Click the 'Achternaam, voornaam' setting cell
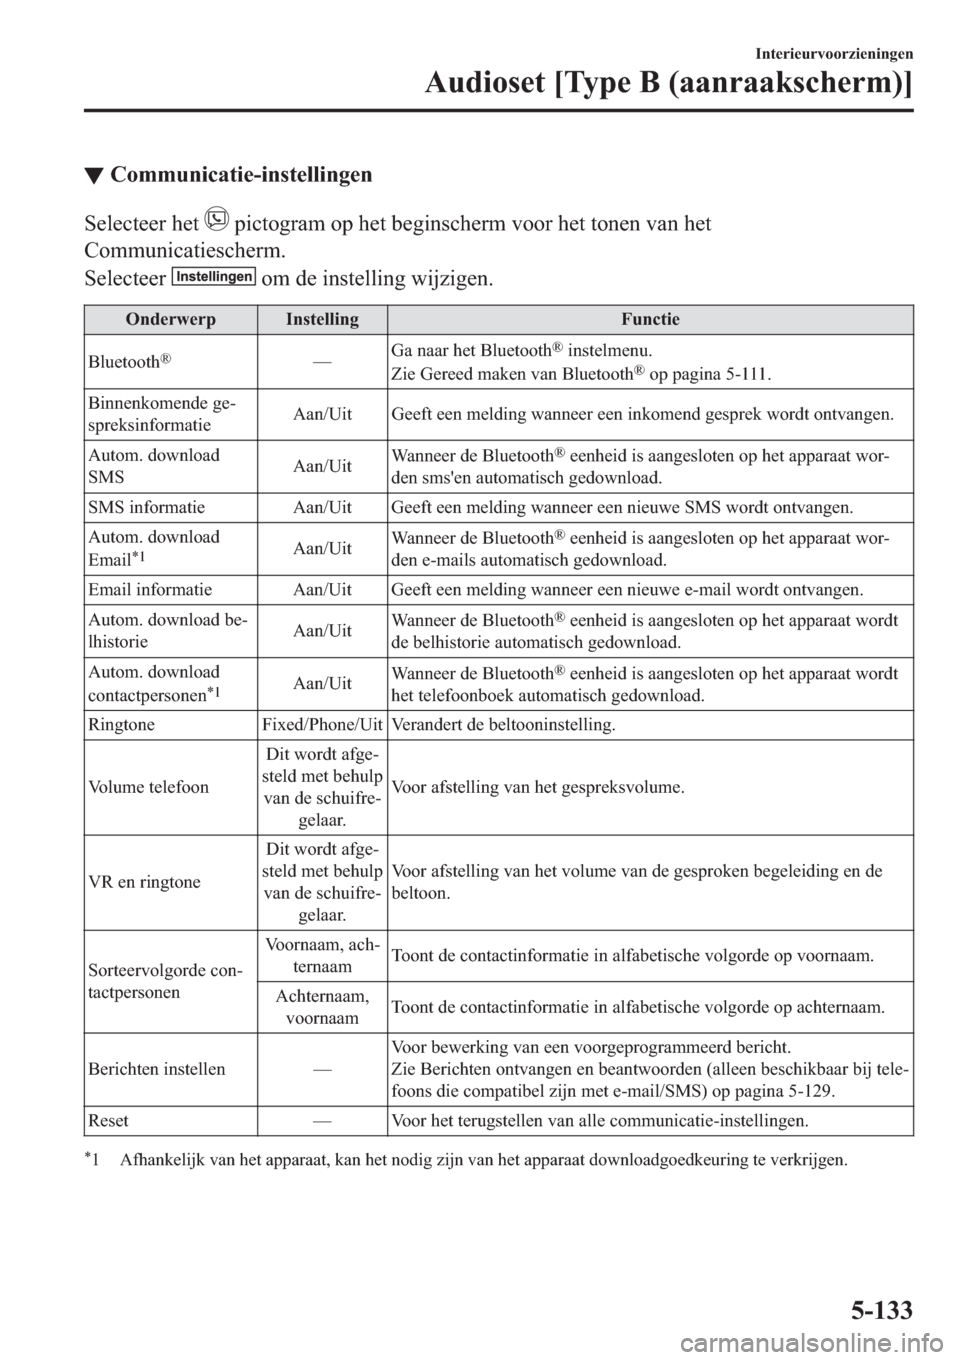Screen dimensions: 960x1360 [x=322, y=1007]
